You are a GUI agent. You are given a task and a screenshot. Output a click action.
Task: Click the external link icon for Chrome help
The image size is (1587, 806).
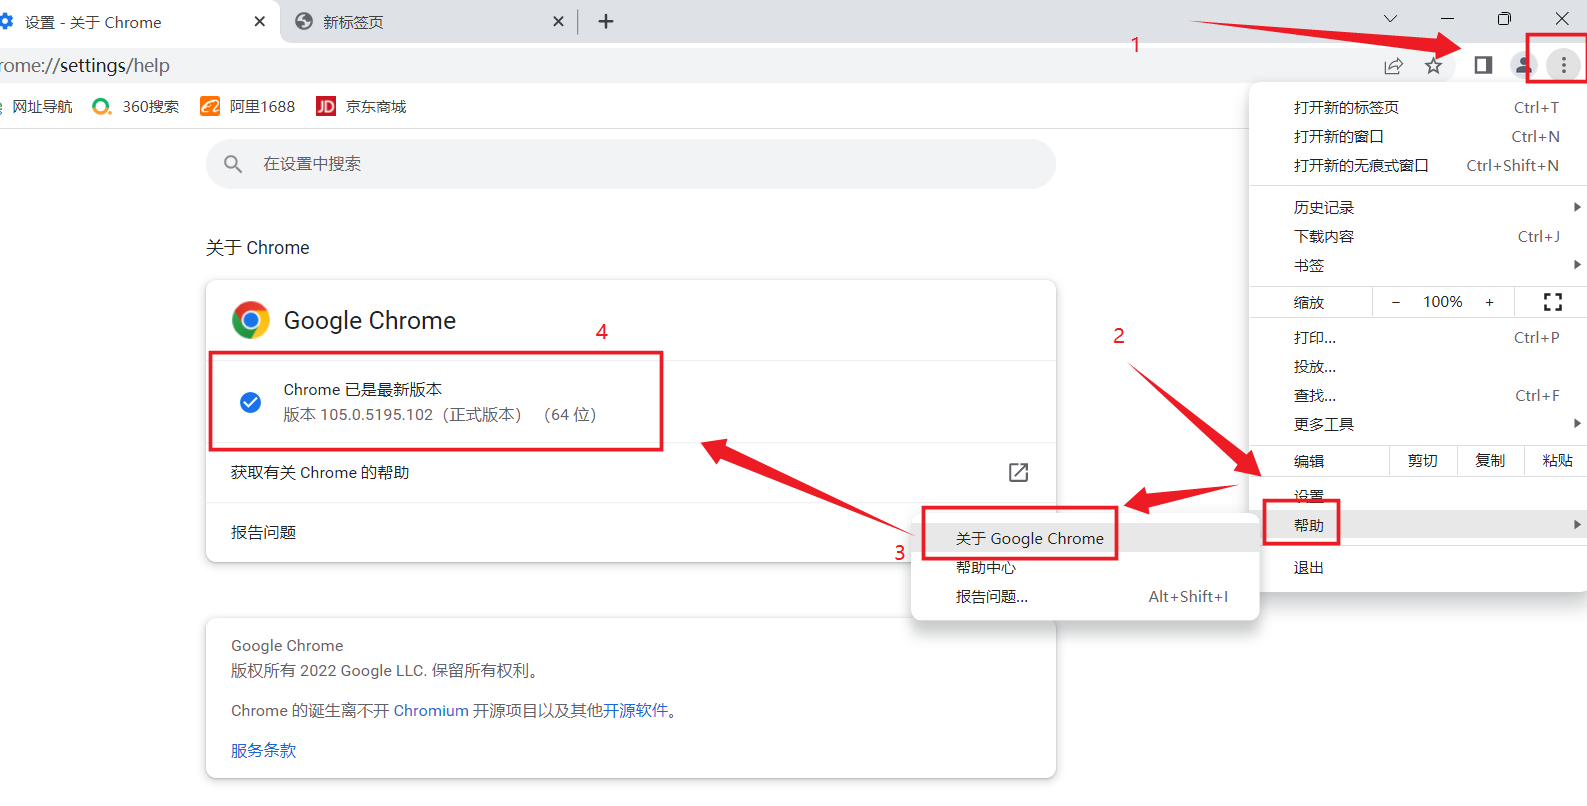(1018, 472)
